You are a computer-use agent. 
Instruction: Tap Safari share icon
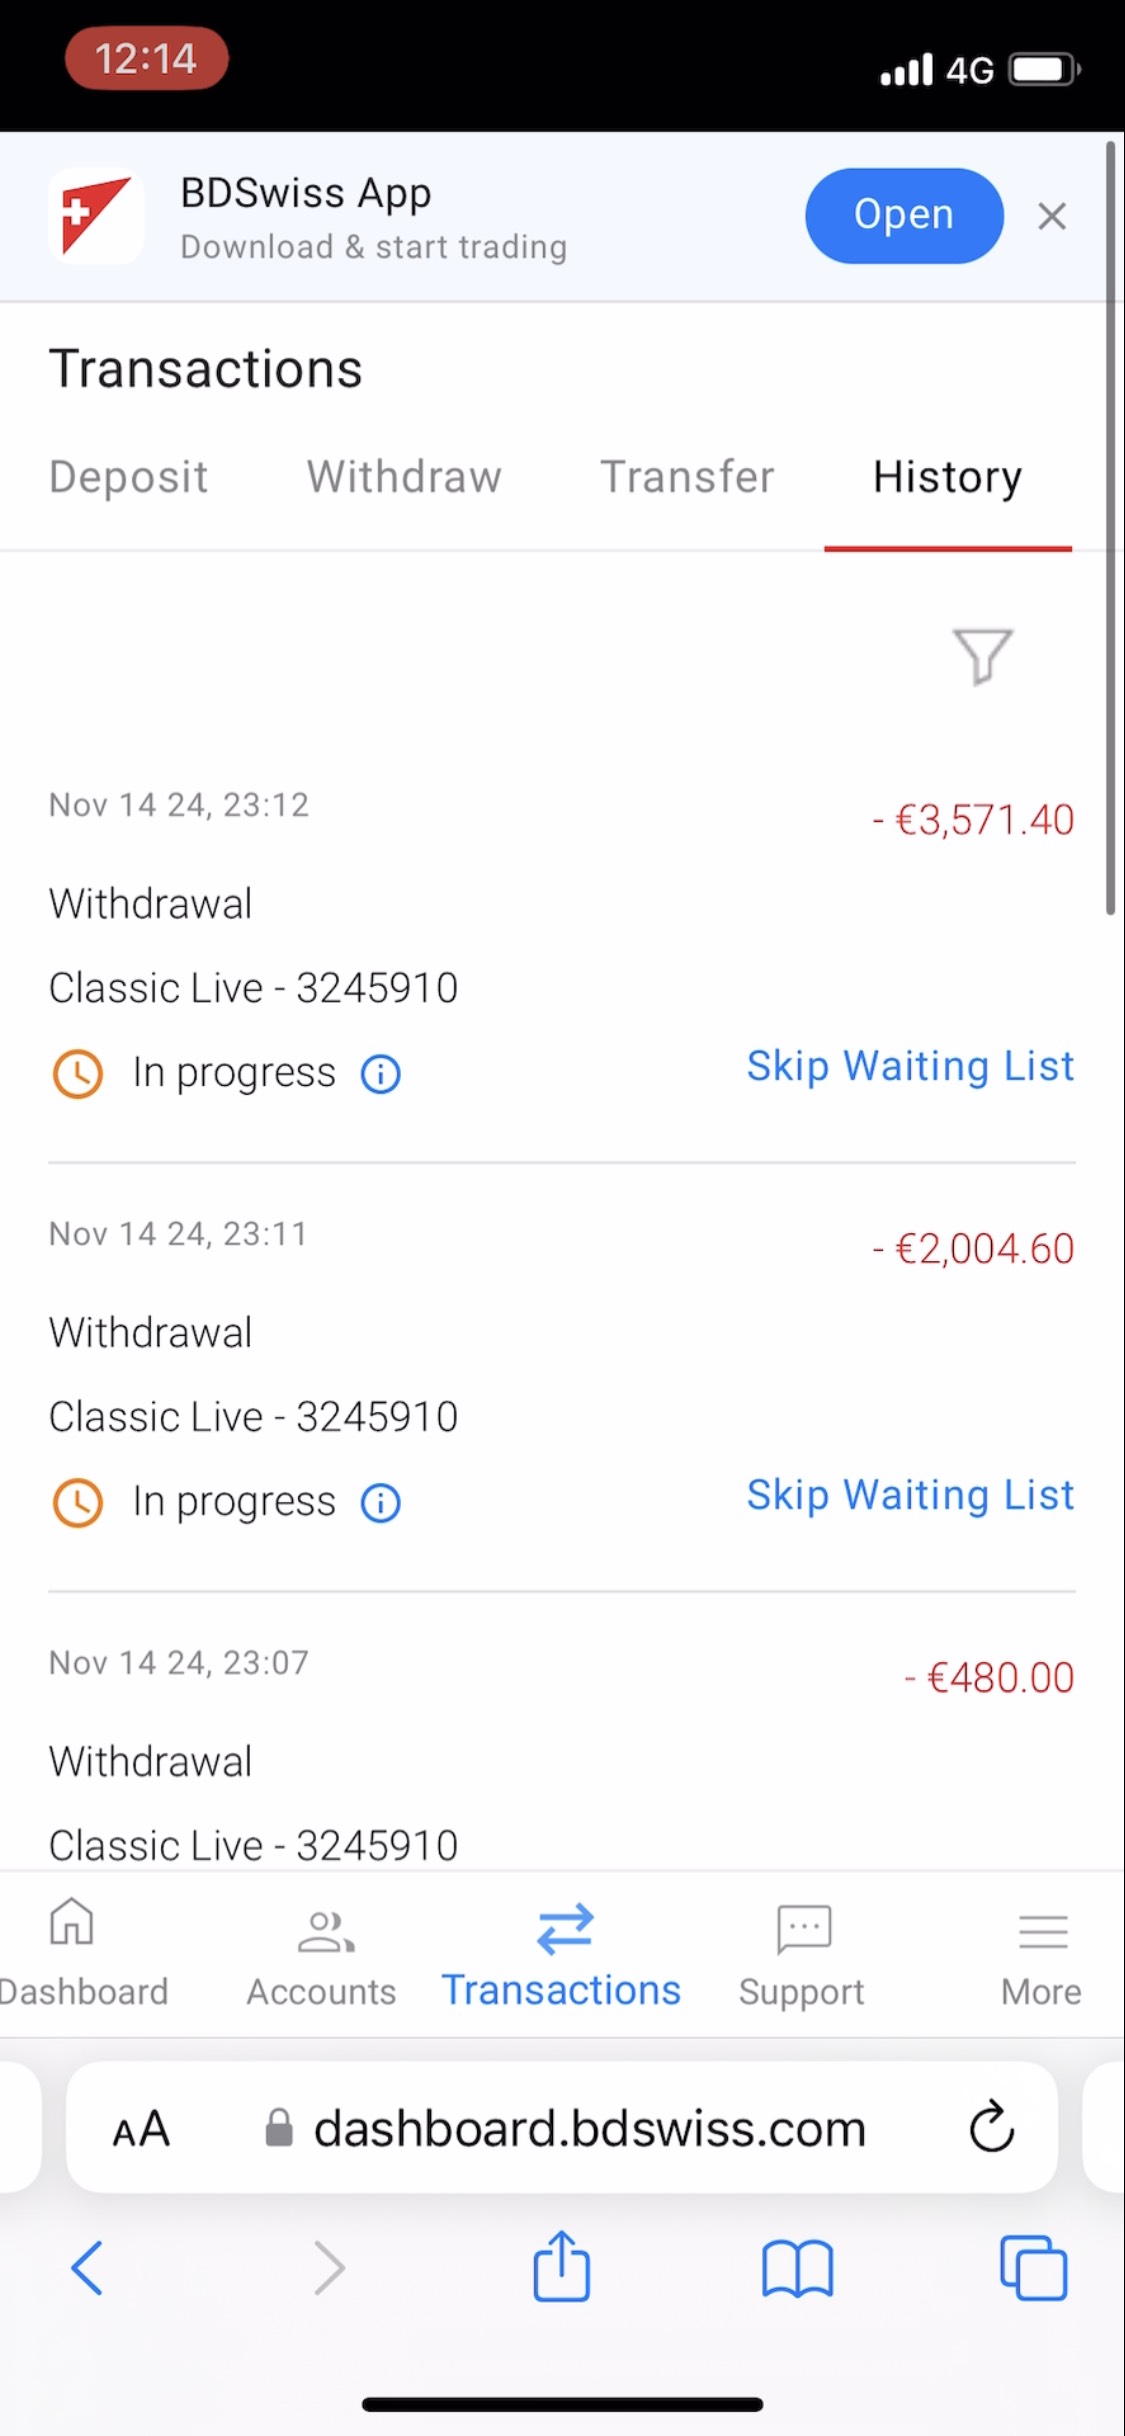tap(561, 2267)
